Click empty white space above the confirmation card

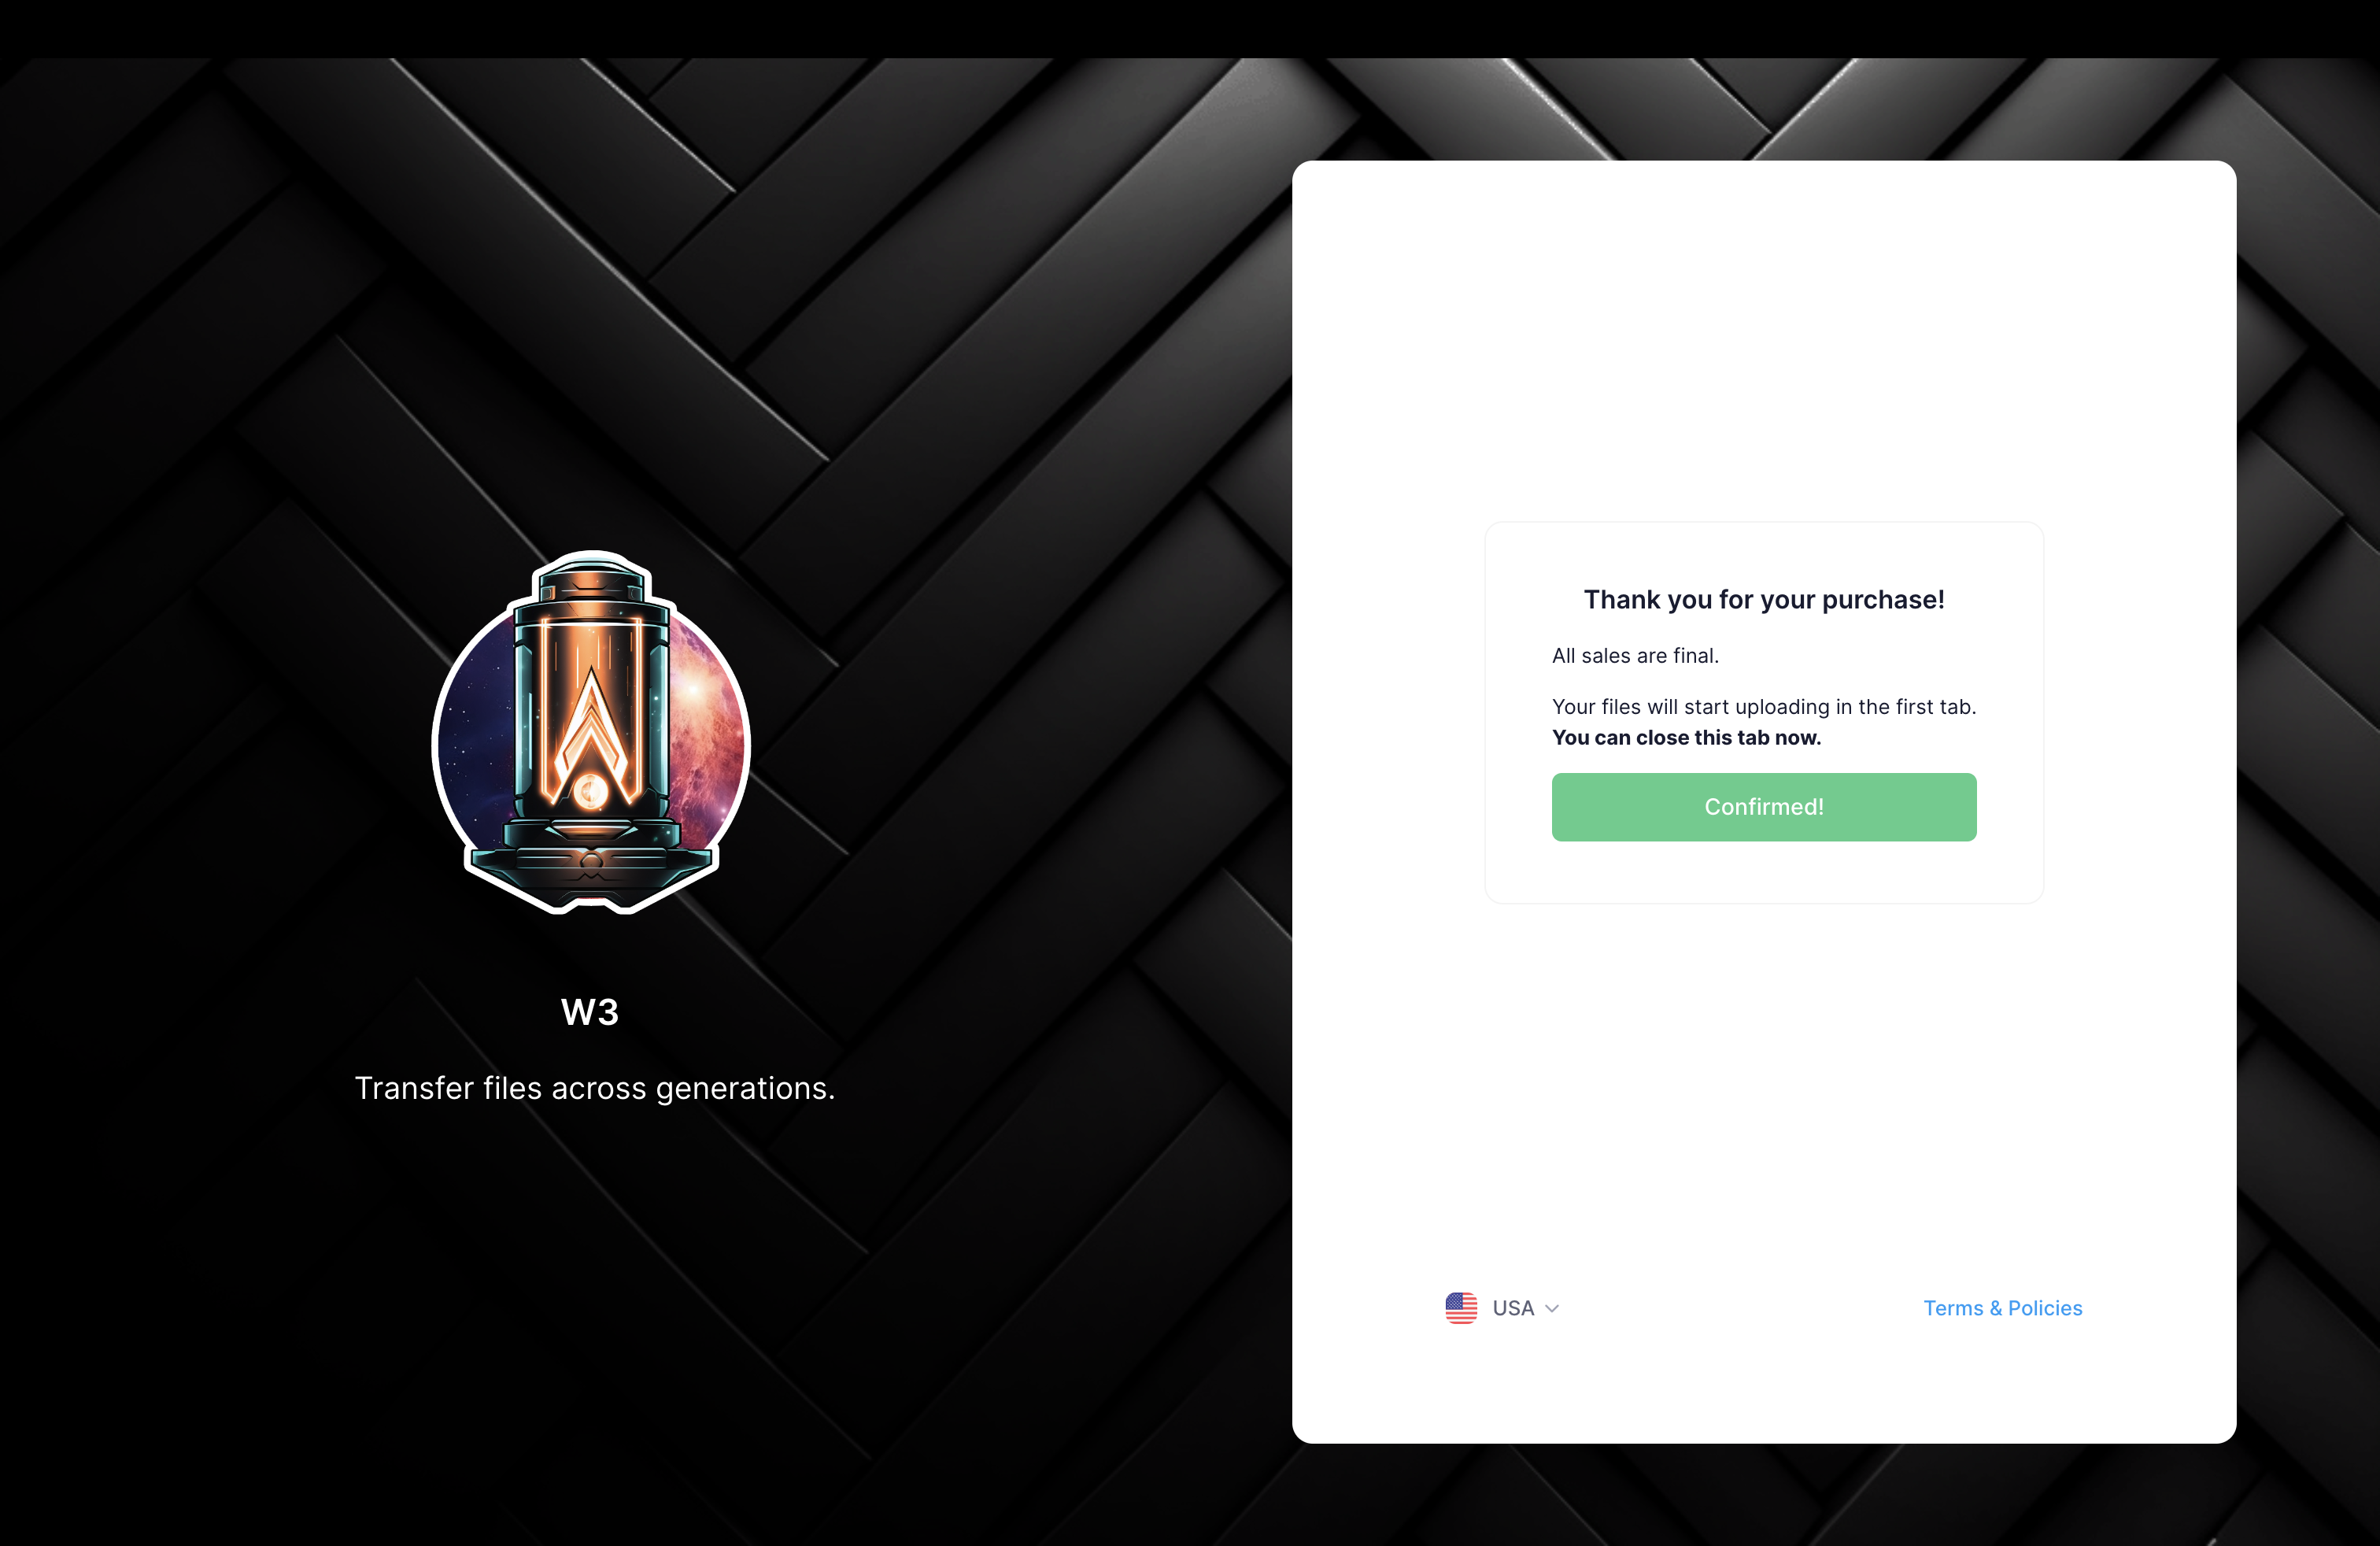click(1764, 340)
